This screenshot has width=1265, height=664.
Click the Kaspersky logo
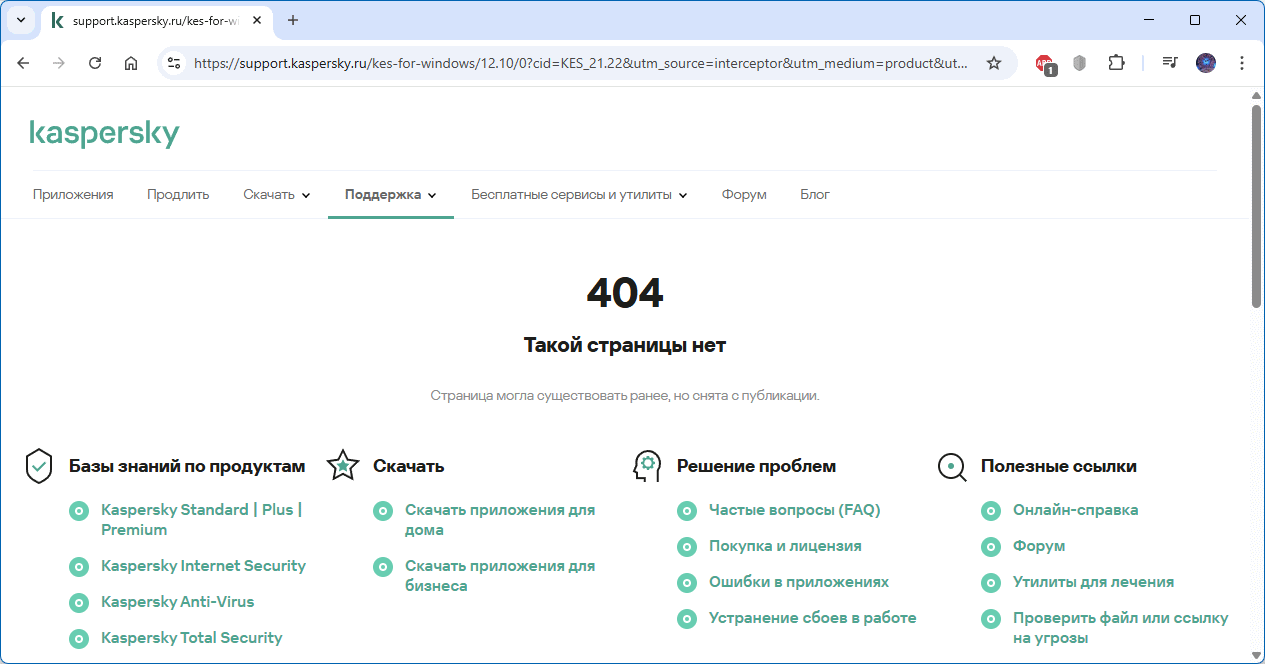(104, 134)
